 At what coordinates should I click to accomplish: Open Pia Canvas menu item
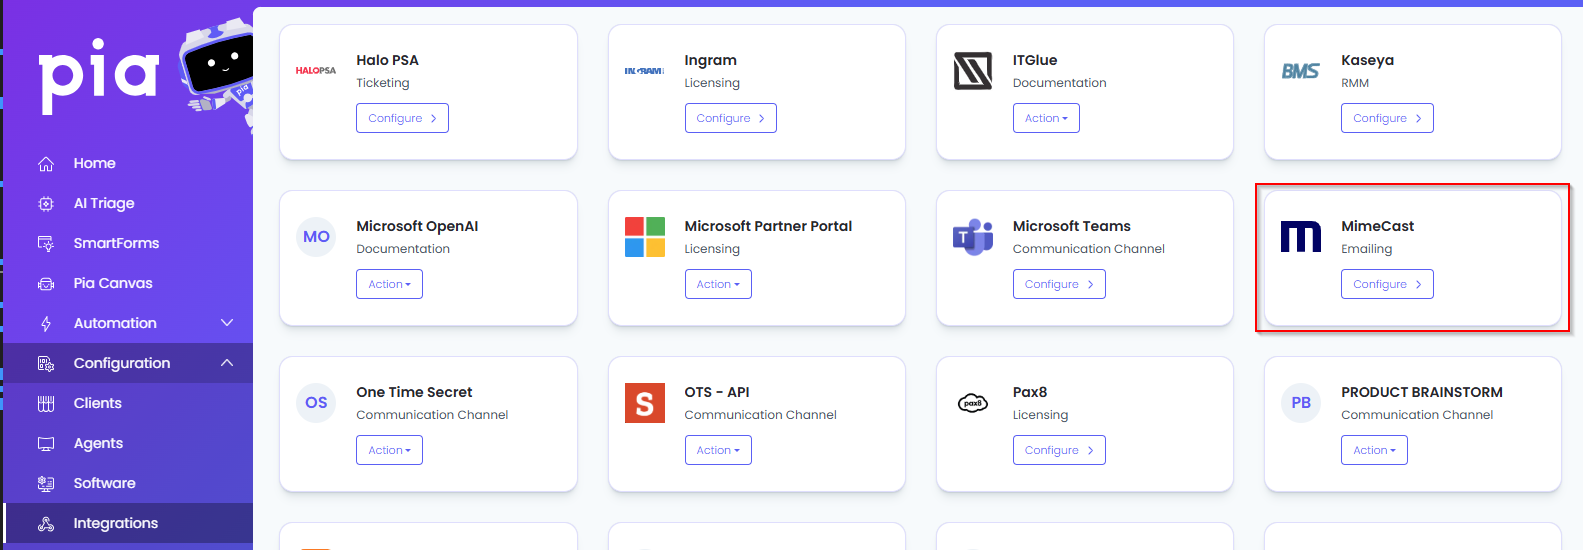tap(113, 283)
